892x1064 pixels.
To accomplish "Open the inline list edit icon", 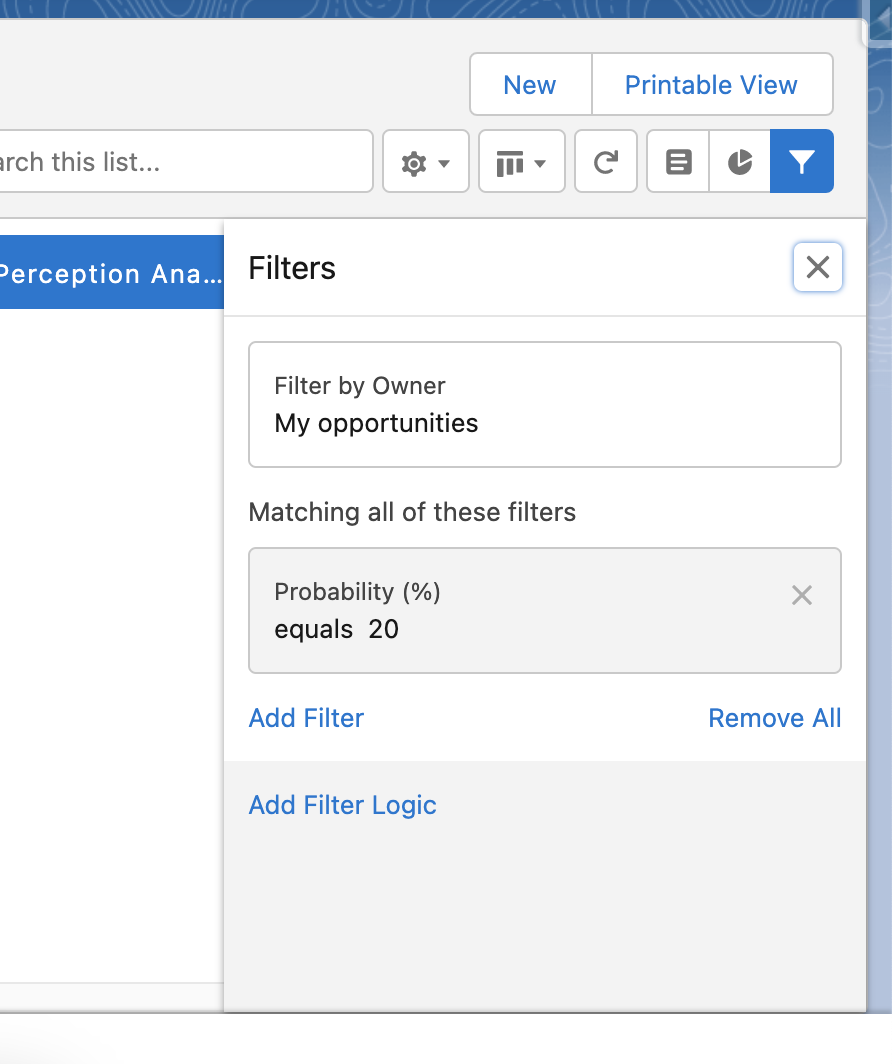I will pyautogui.click(x=679, y=162).
